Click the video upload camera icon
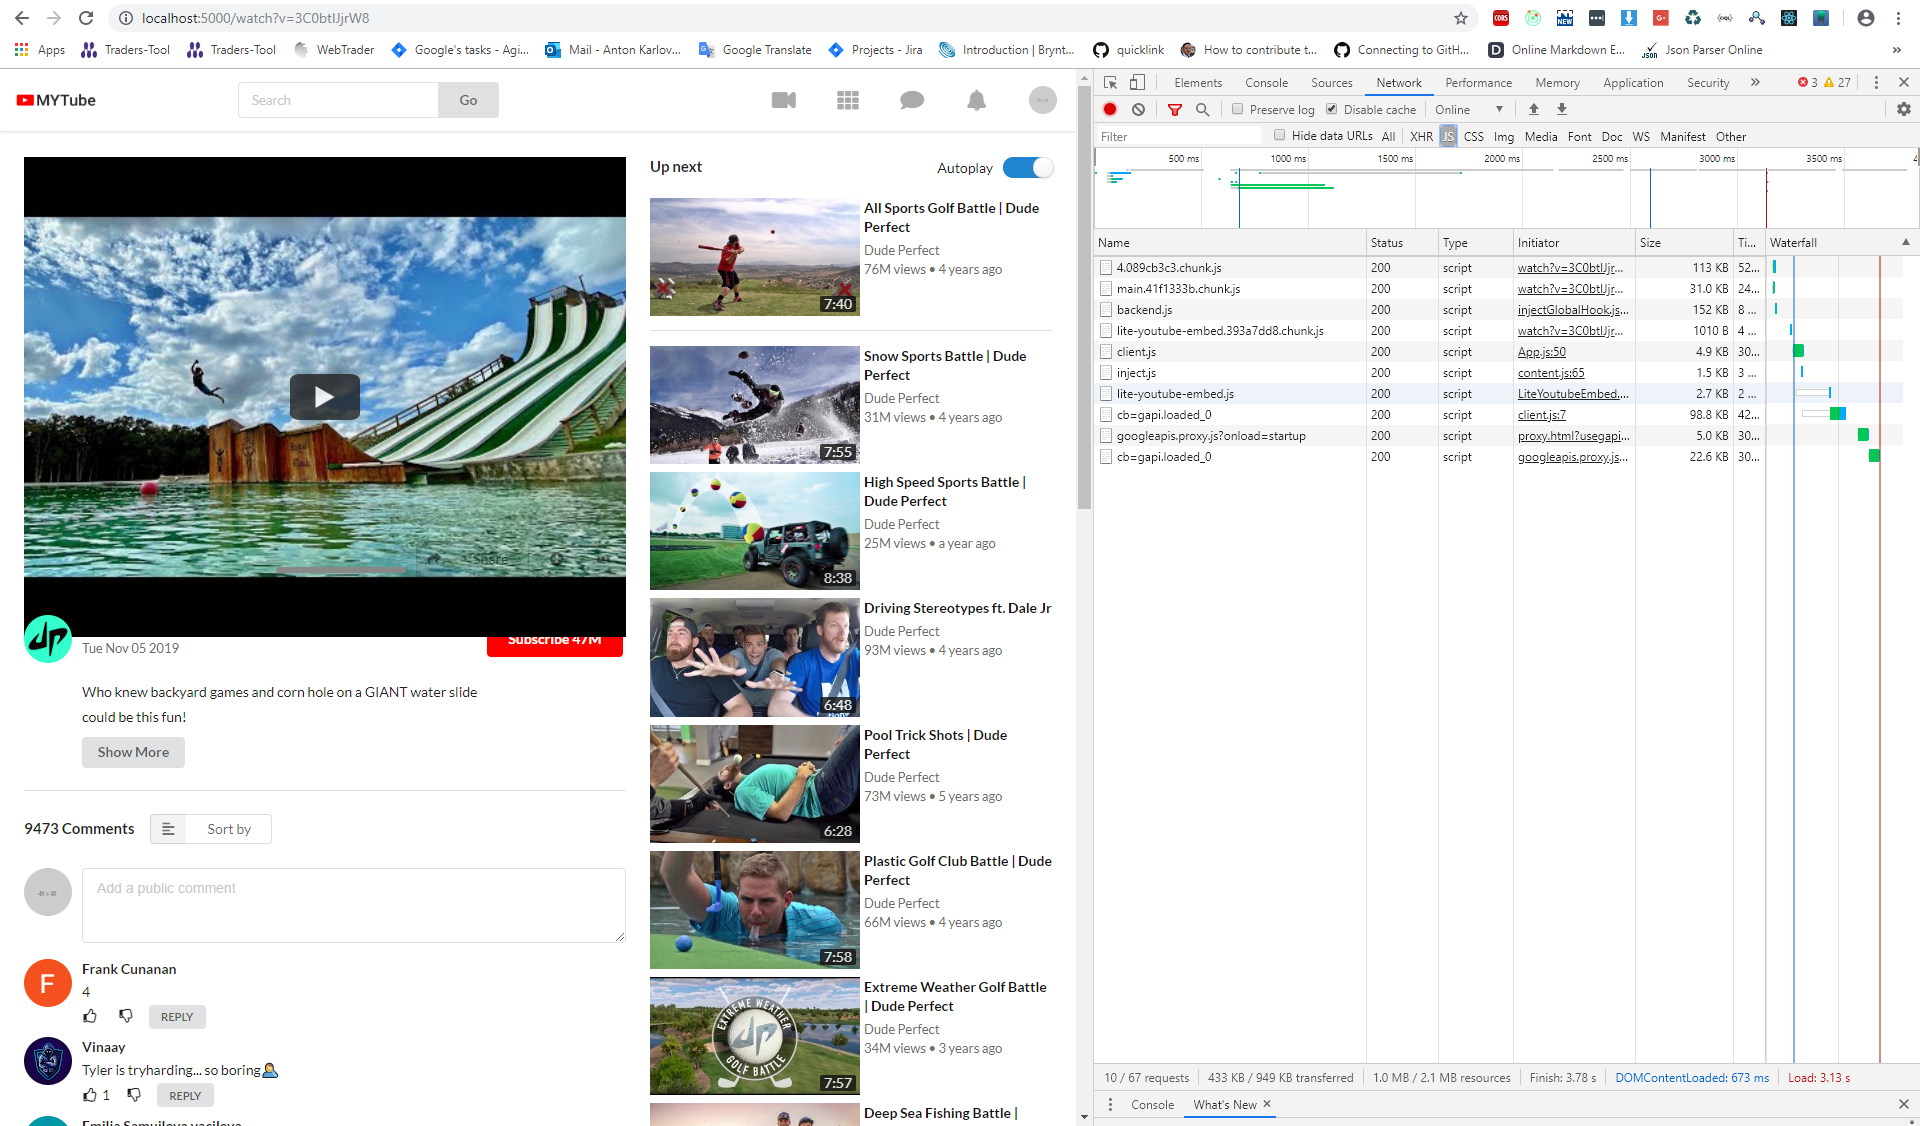 pos(784,100)
